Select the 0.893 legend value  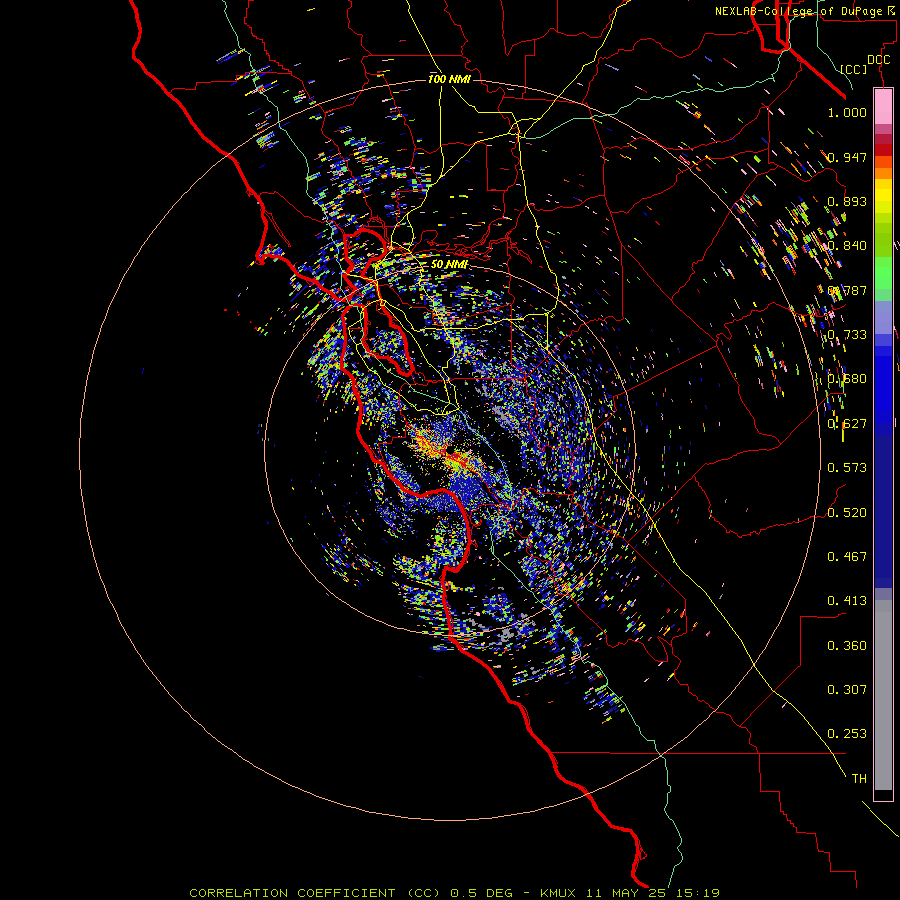[847, 201]
